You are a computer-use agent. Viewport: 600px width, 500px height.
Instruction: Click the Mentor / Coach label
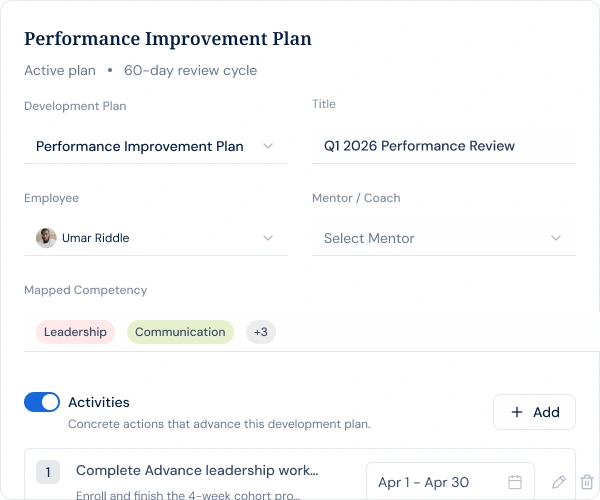pos(356,198)
